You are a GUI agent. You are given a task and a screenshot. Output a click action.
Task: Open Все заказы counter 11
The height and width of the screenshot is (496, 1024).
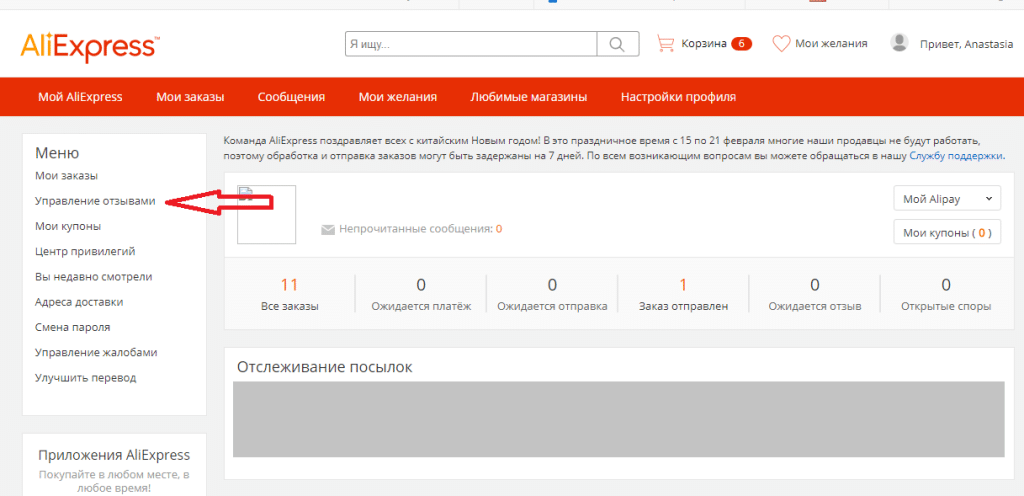[289, 294]
